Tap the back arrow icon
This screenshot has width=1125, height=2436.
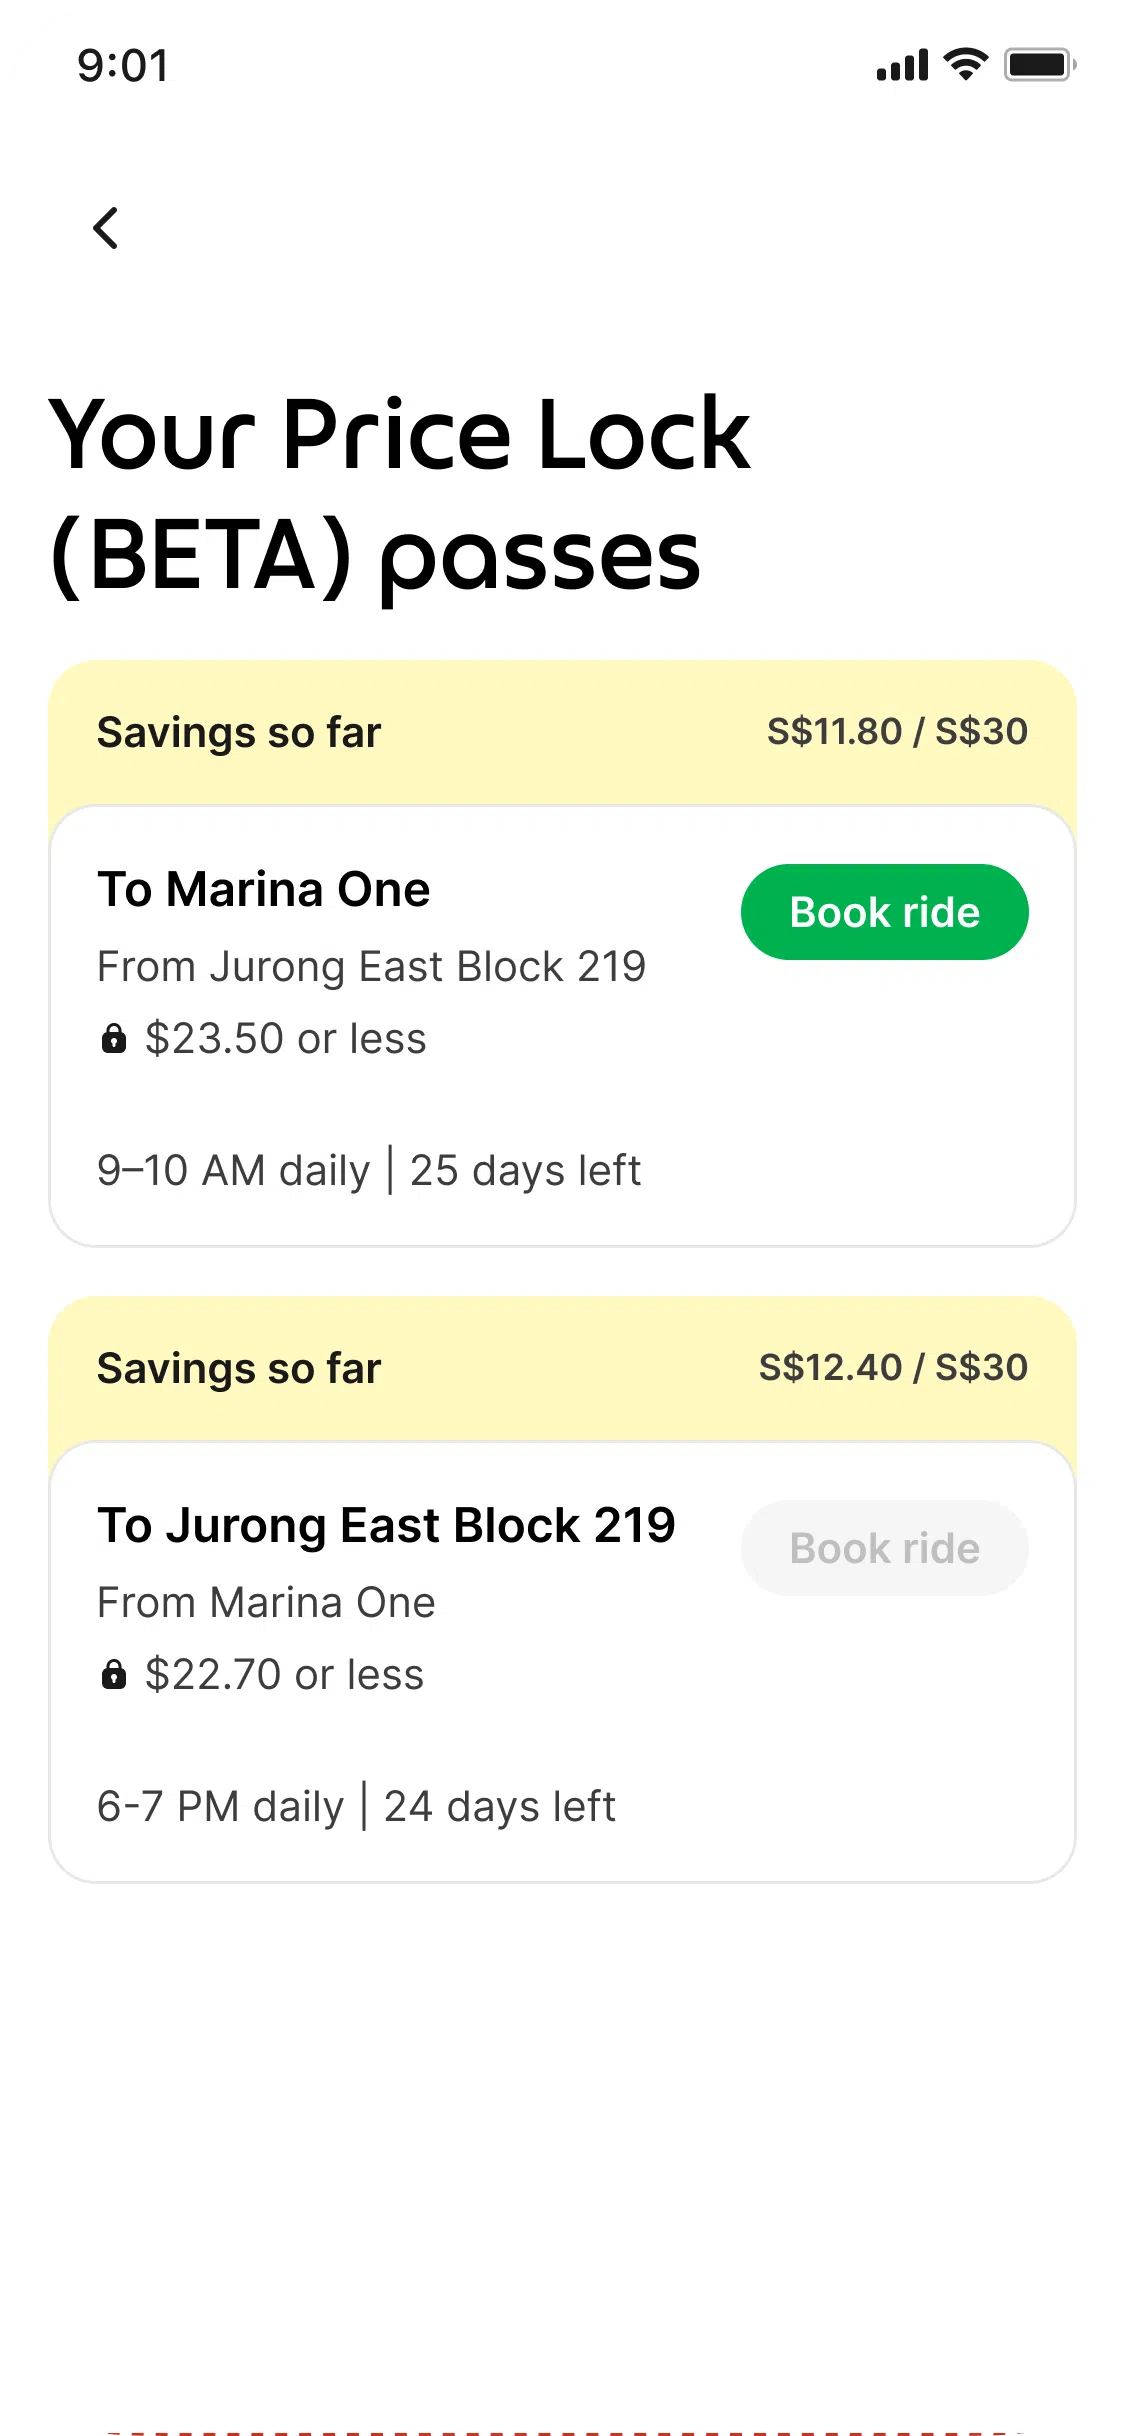click(x=106, y=228)
